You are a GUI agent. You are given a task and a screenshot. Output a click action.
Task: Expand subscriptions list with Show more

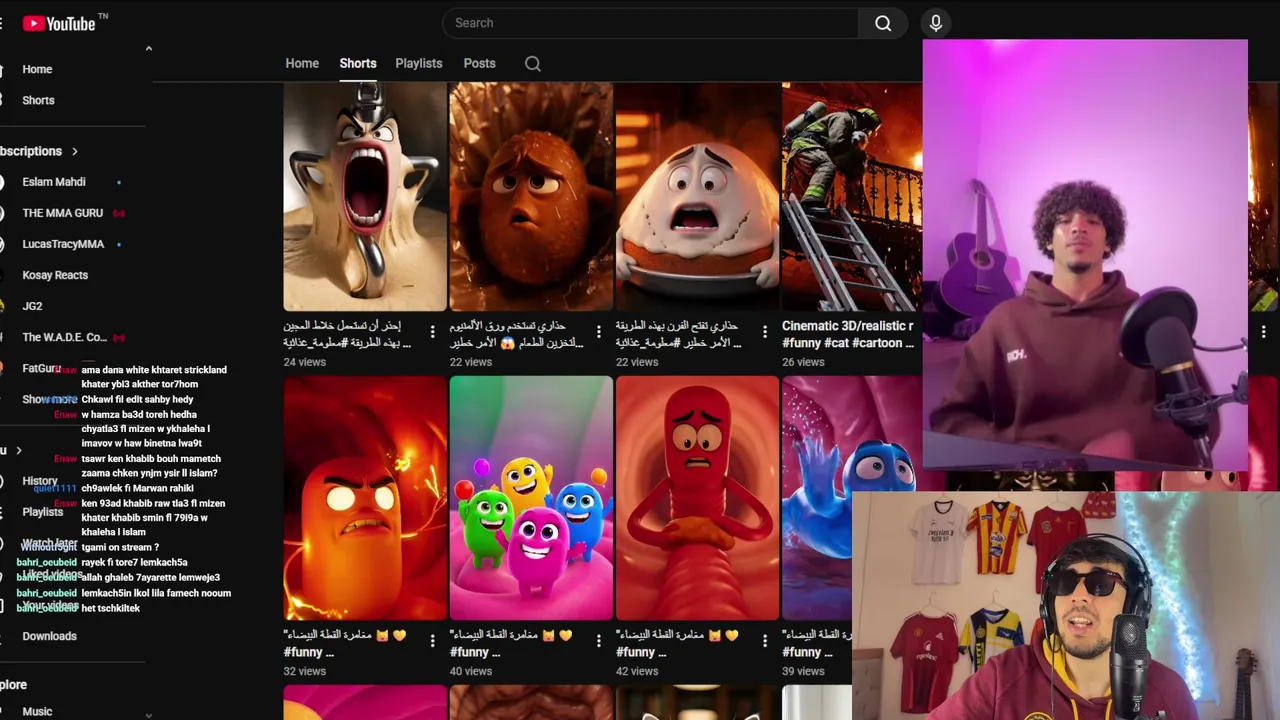coord(50,399)
